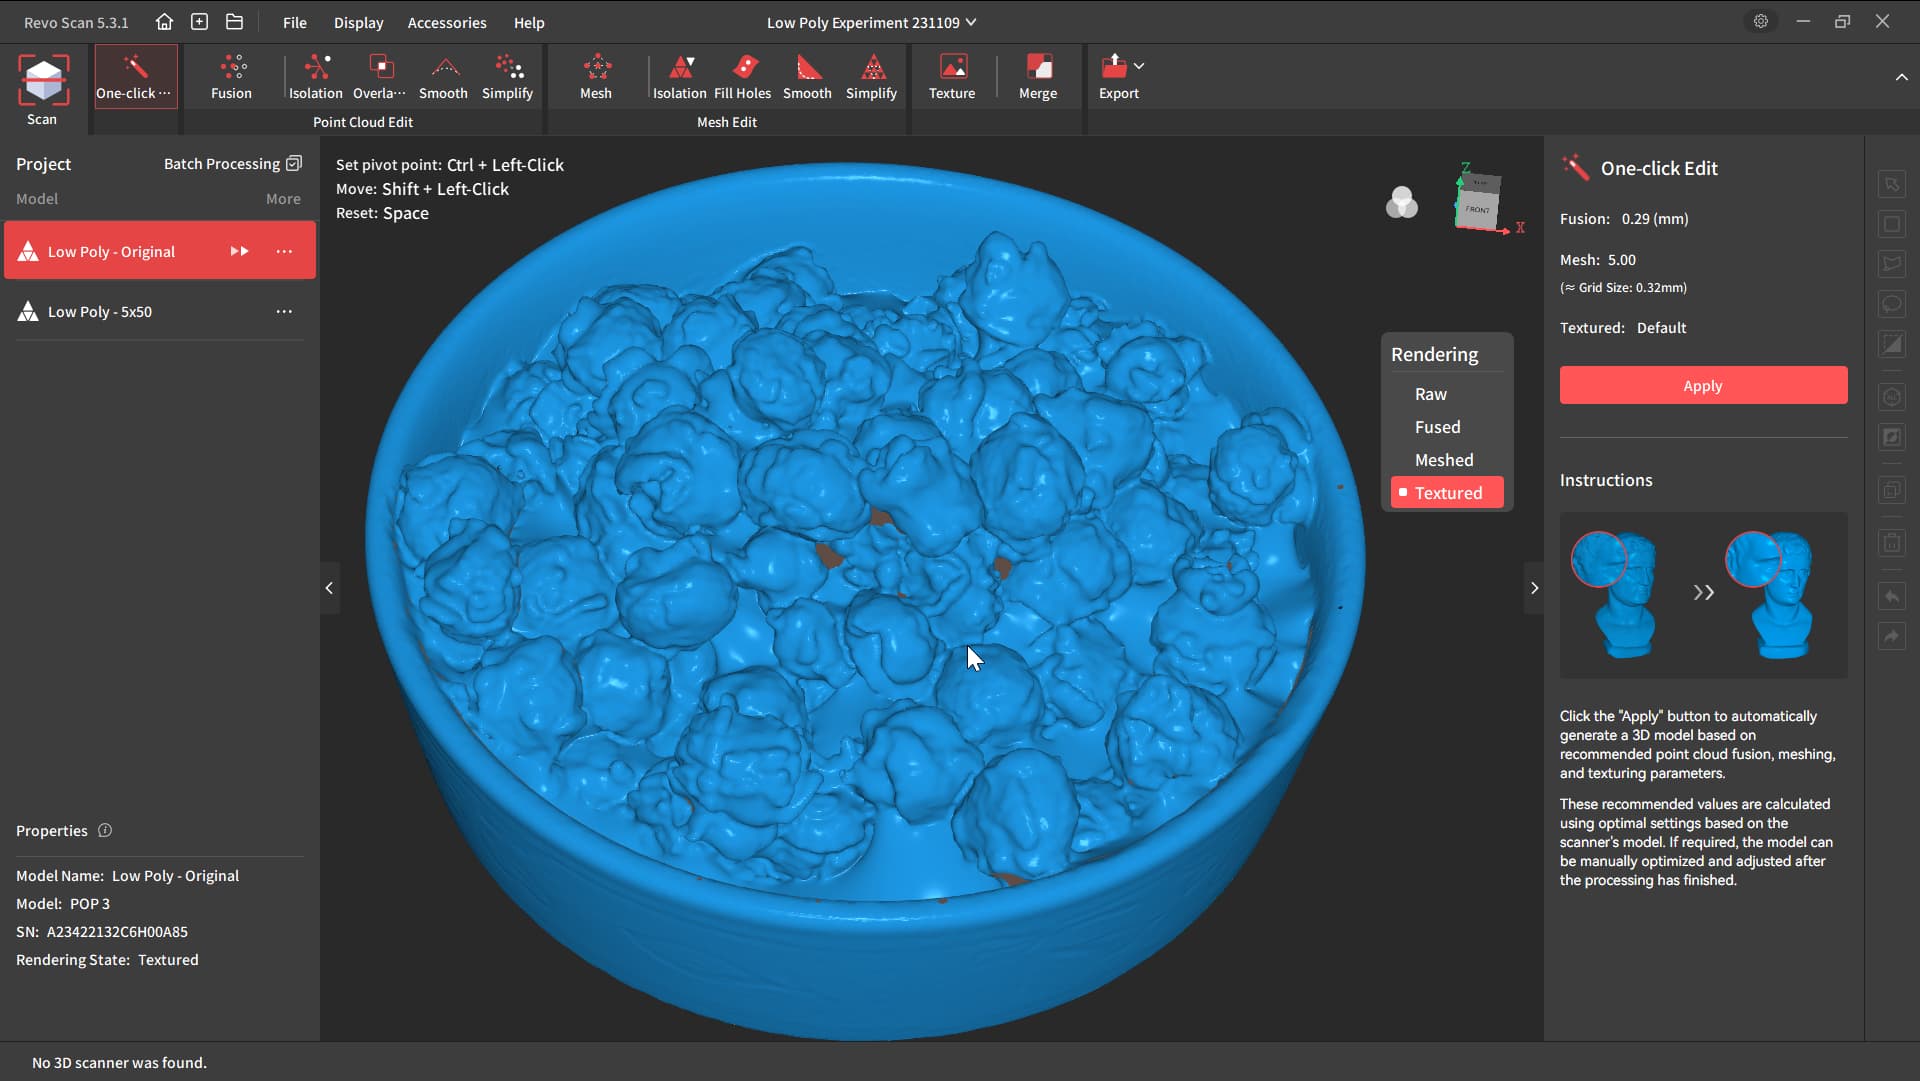Open the Scan mode button
The image size is (1920, 1081).
click(42, 90)
